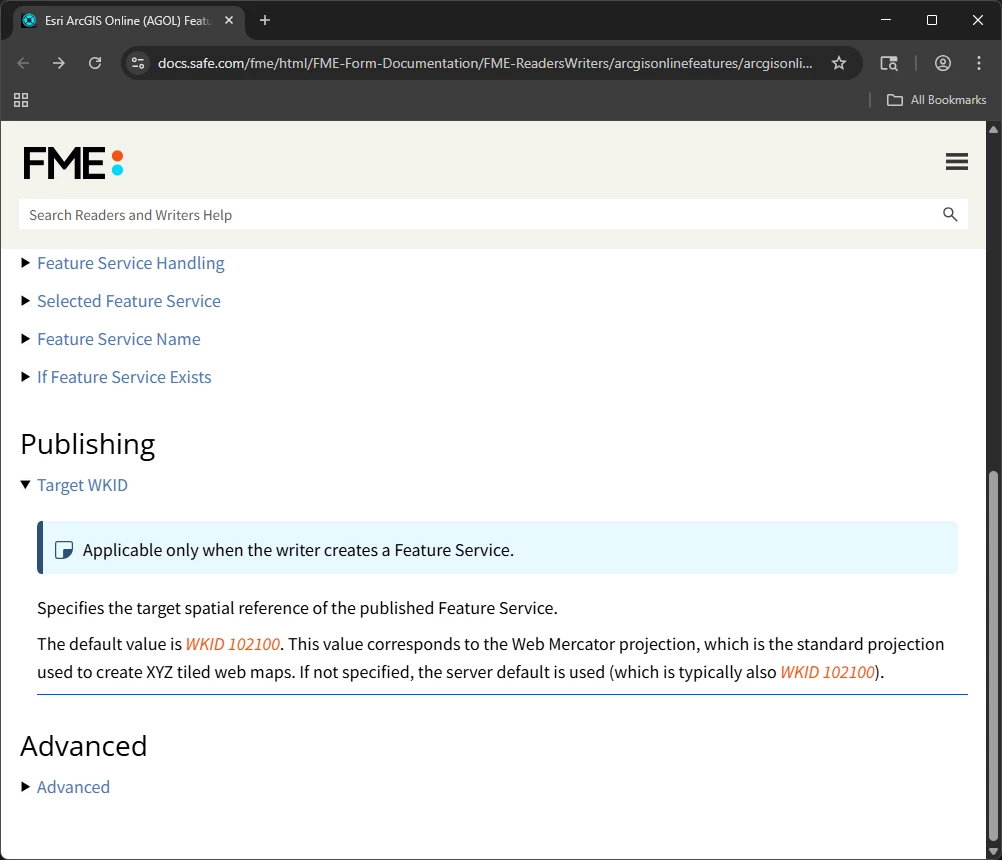This screenshot has height=860, width=1002.
Task: Maximize the browser window
Action: 932,20
